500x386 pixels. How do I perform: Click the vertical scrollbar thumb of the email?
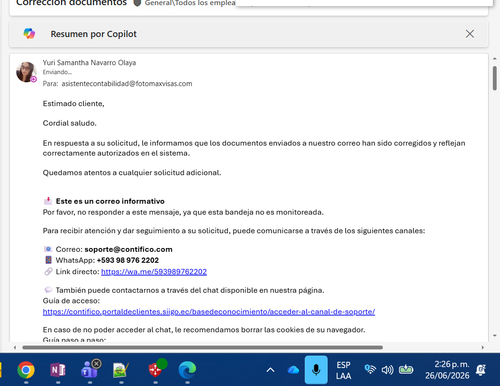click(x=495, y=78)
